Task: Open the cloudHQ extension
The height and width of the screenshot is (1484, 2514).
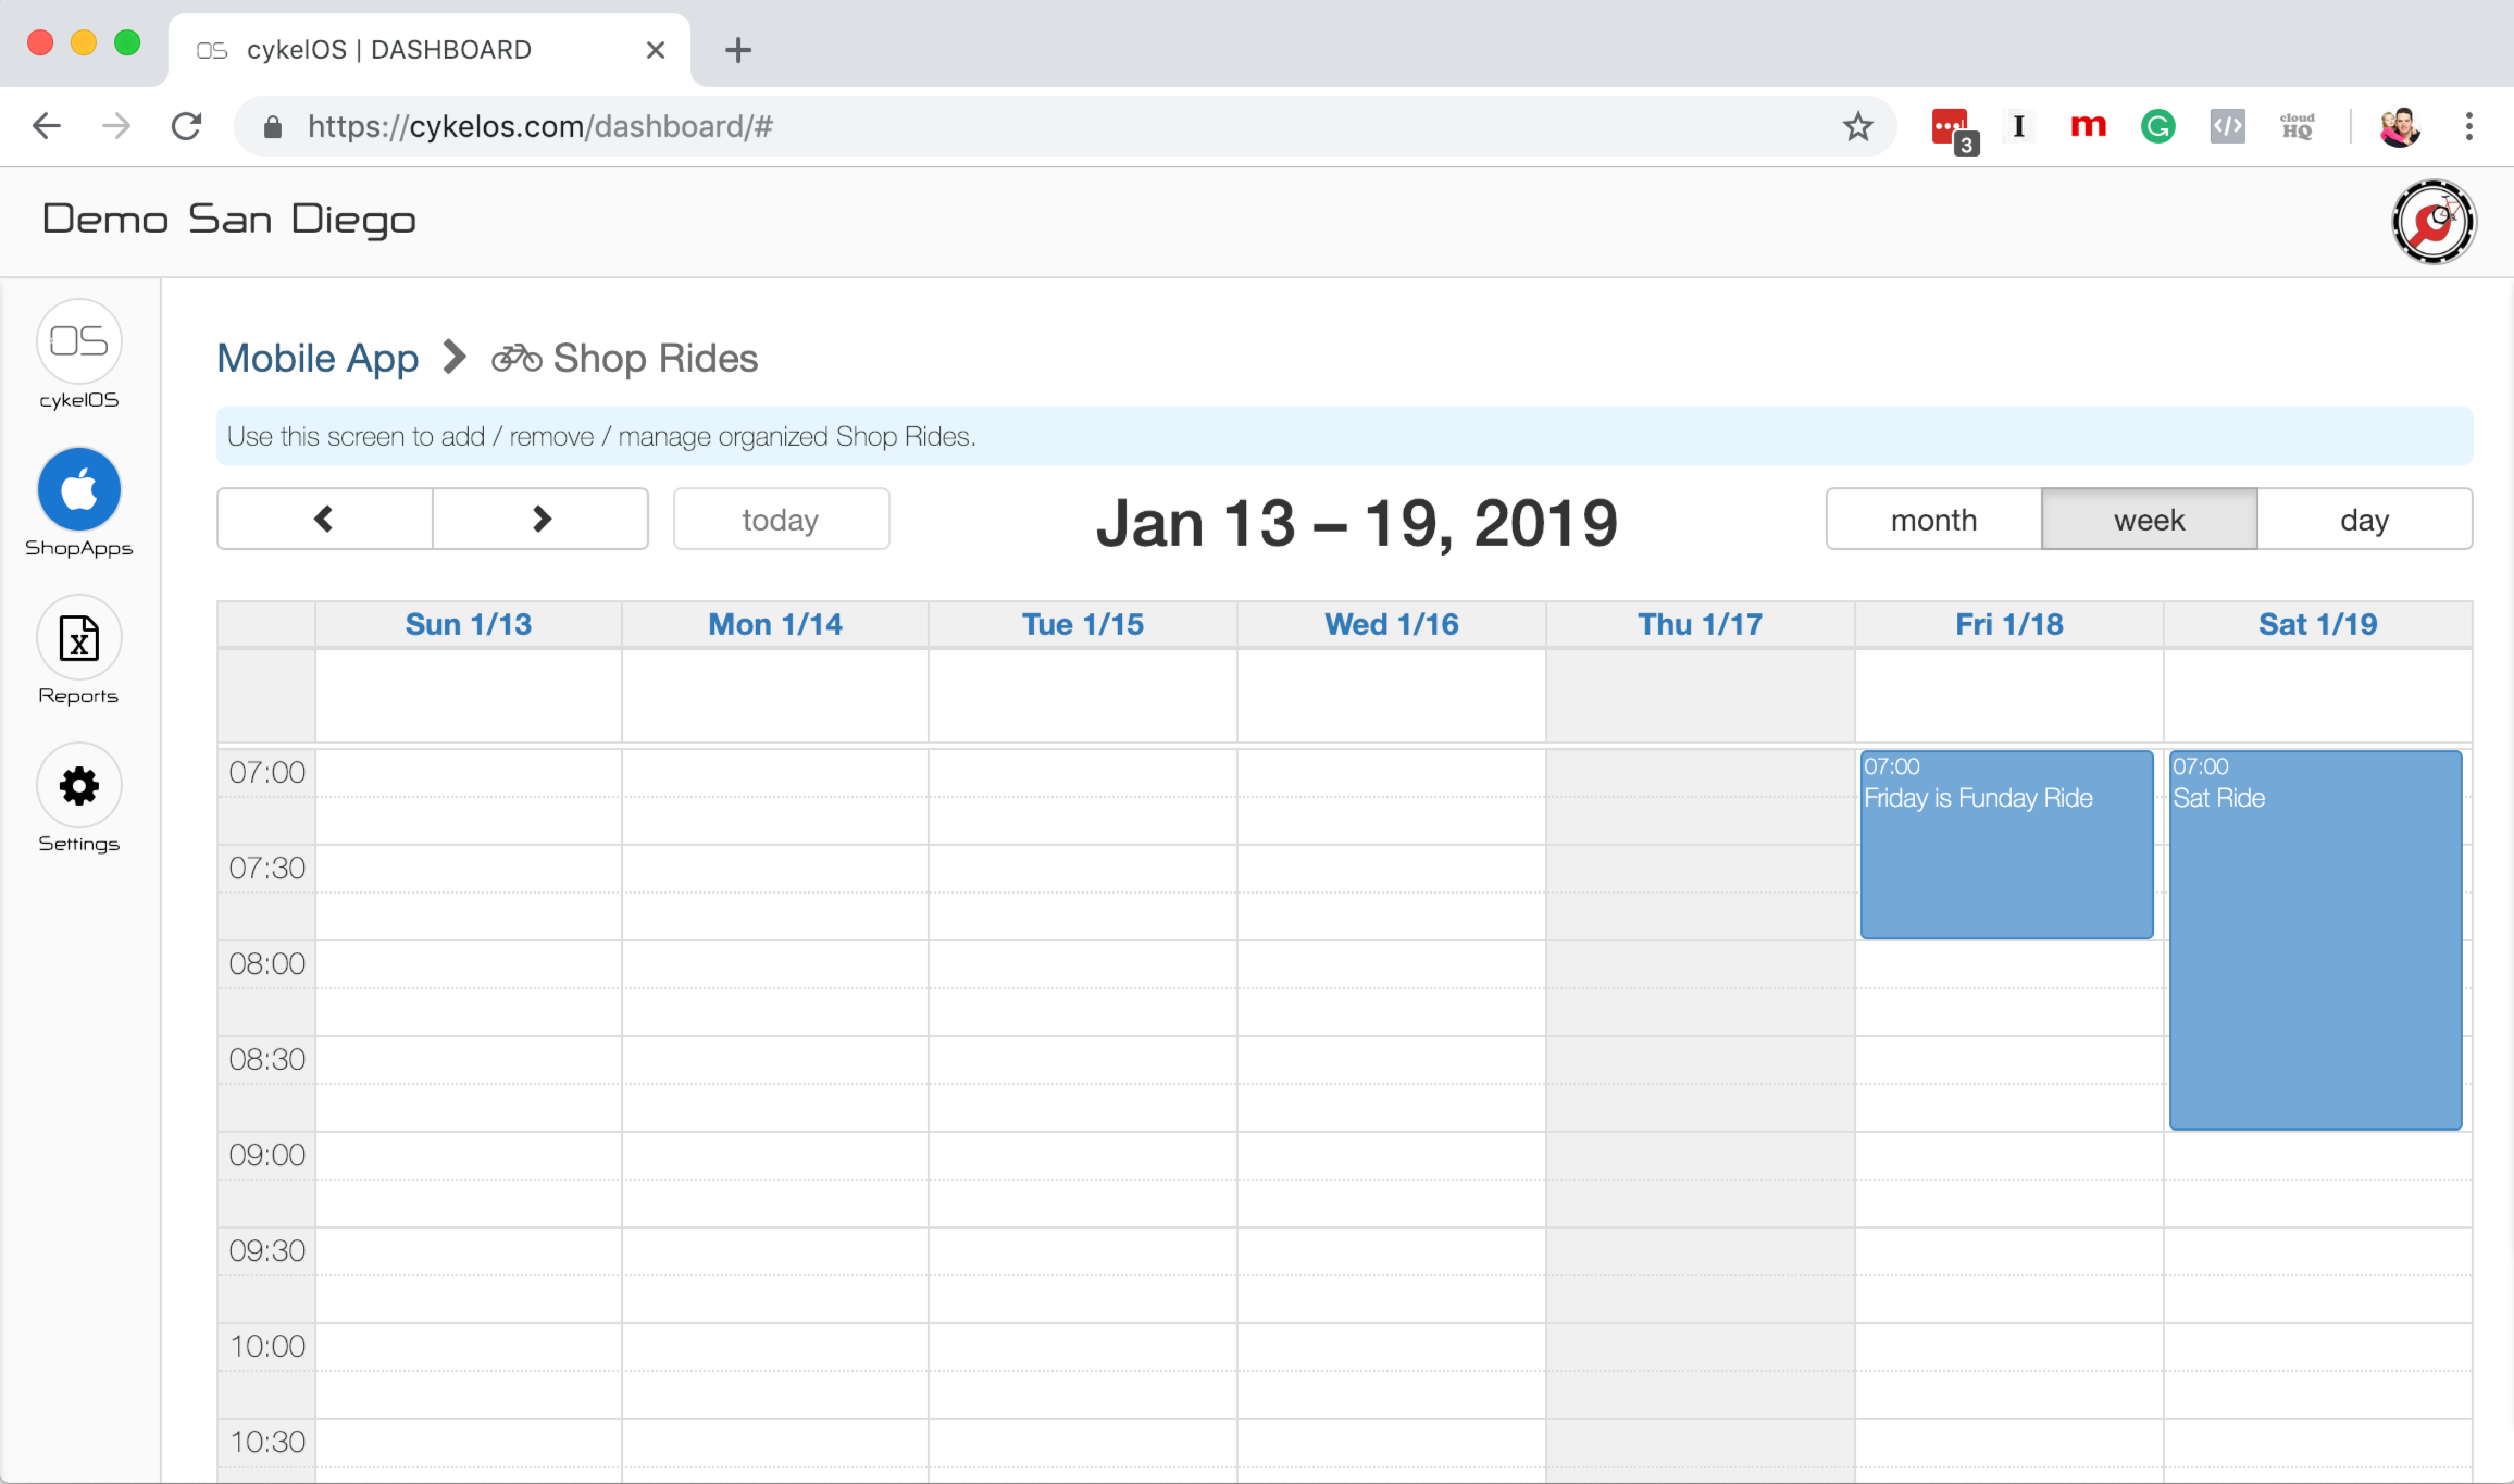Action: [2297, 126]
